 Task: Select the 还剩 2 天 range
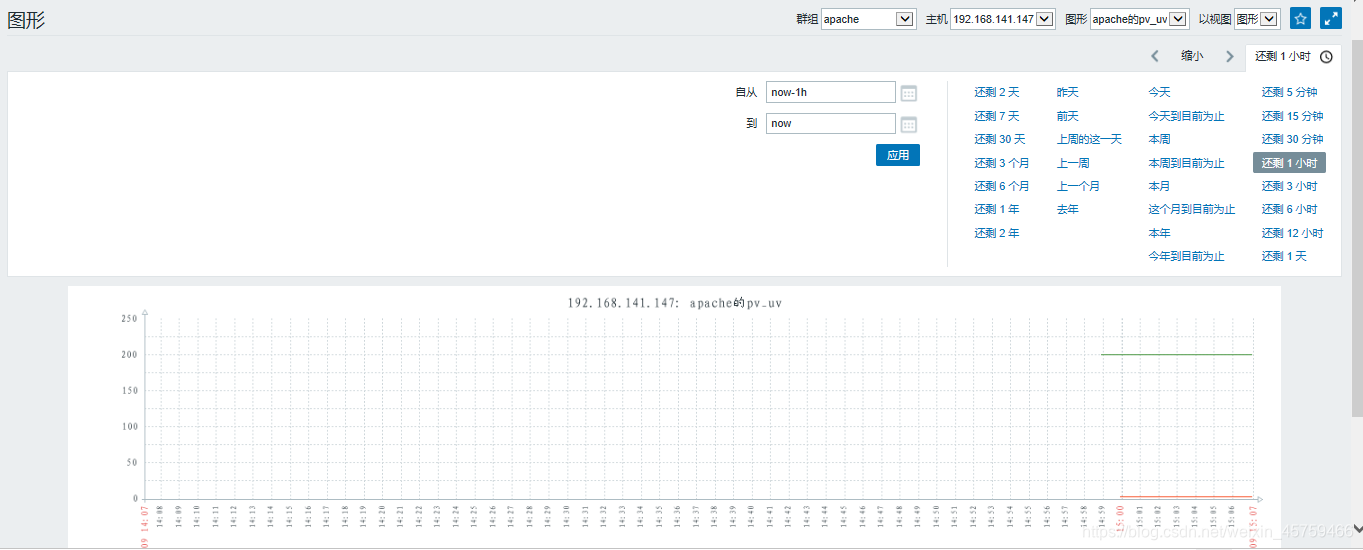tap(997, 92)
